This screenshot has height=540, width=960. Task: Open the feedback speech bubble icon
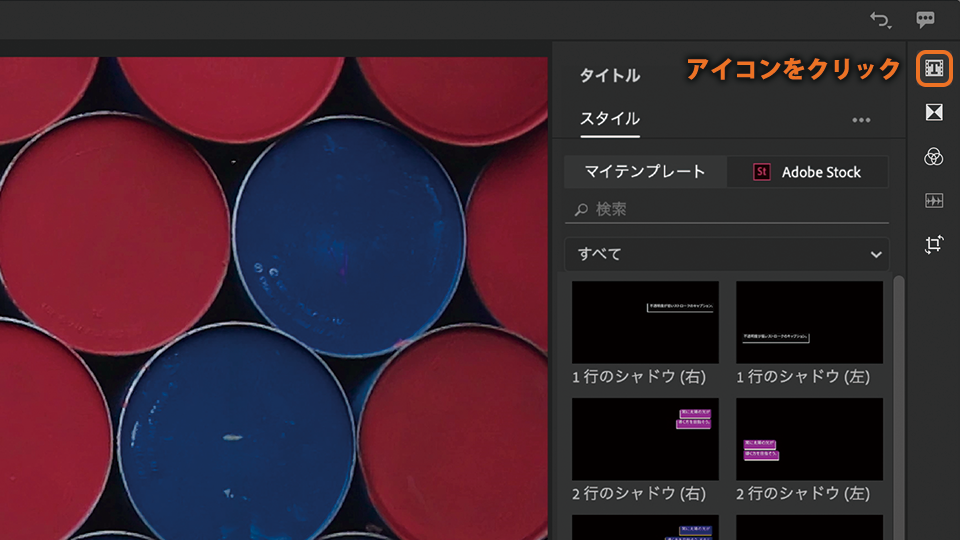925,20
